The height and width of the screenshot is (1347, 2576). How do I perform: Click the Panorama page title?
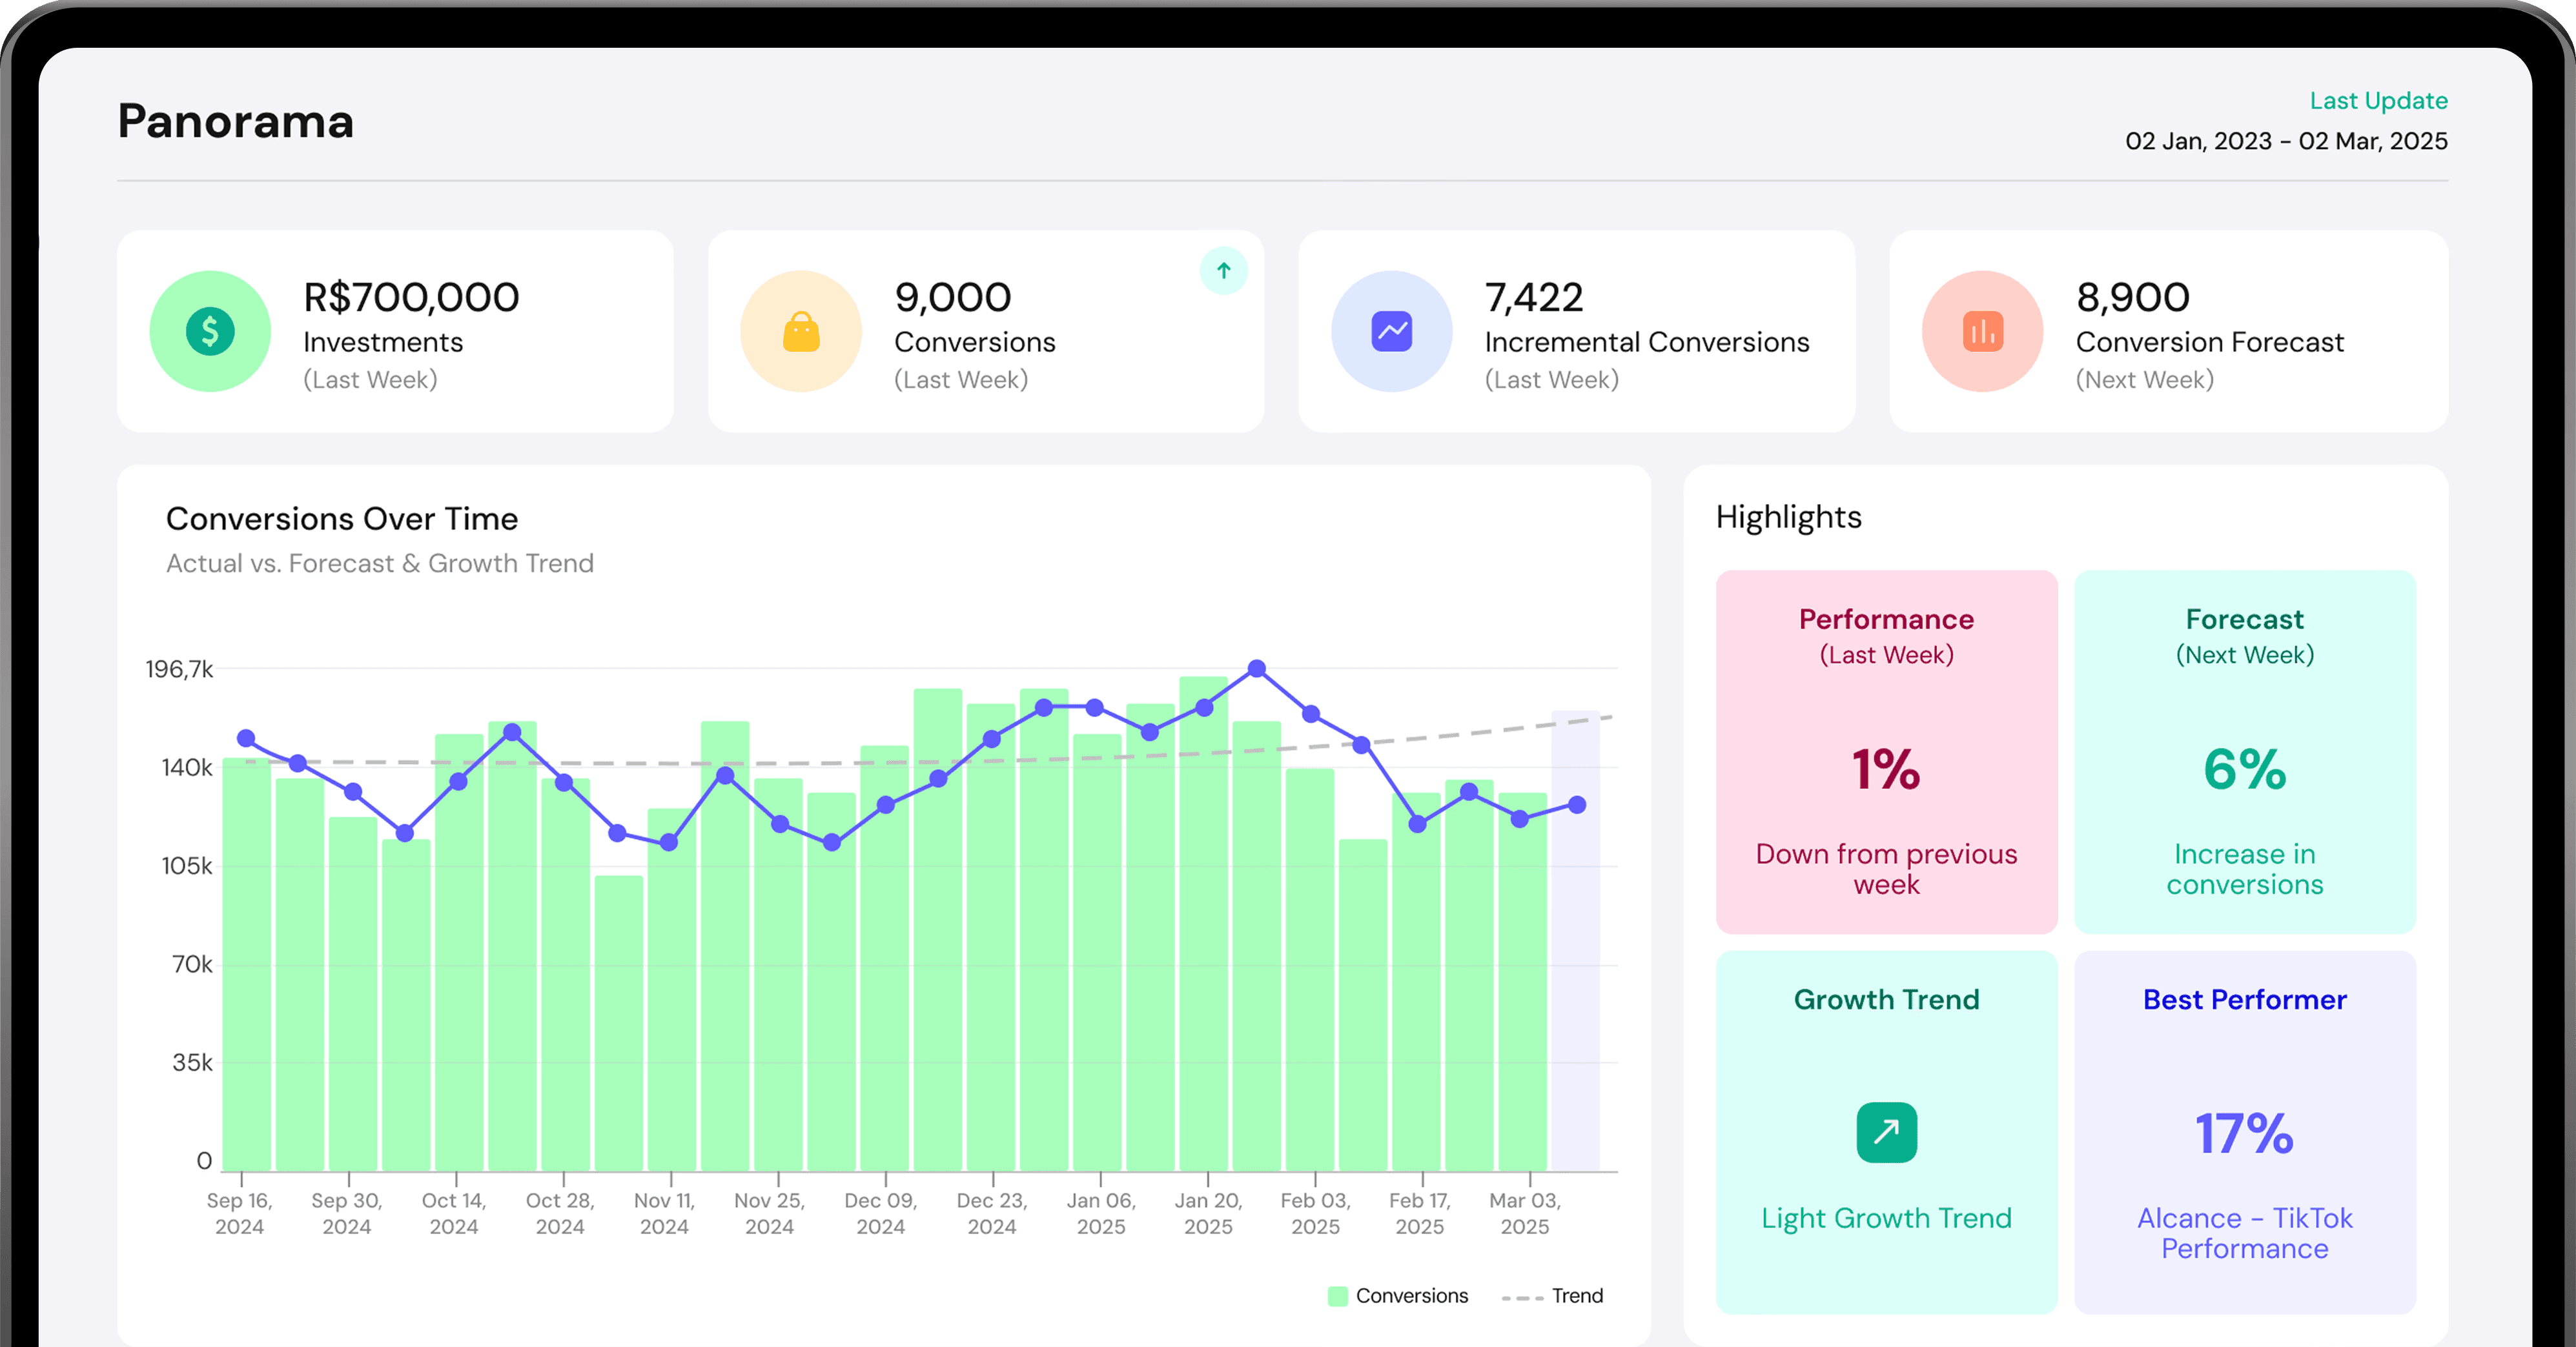236,121
